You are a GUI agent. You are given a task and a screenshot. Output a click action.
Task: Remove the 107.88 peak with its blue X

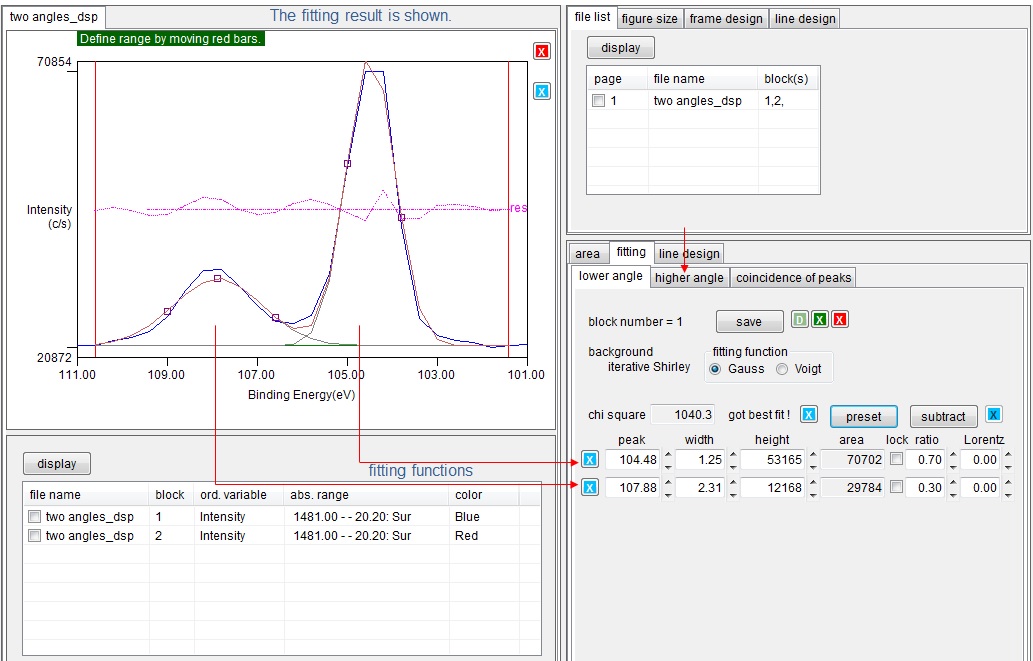590,488
